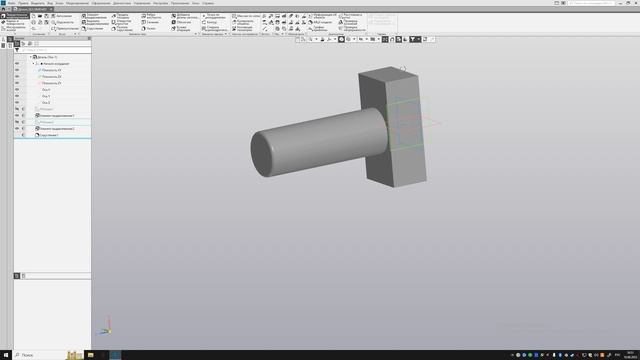The width and height of the screenshot is (640, 360).
Task: Open the Правка menu
Action: coord(23,3)
